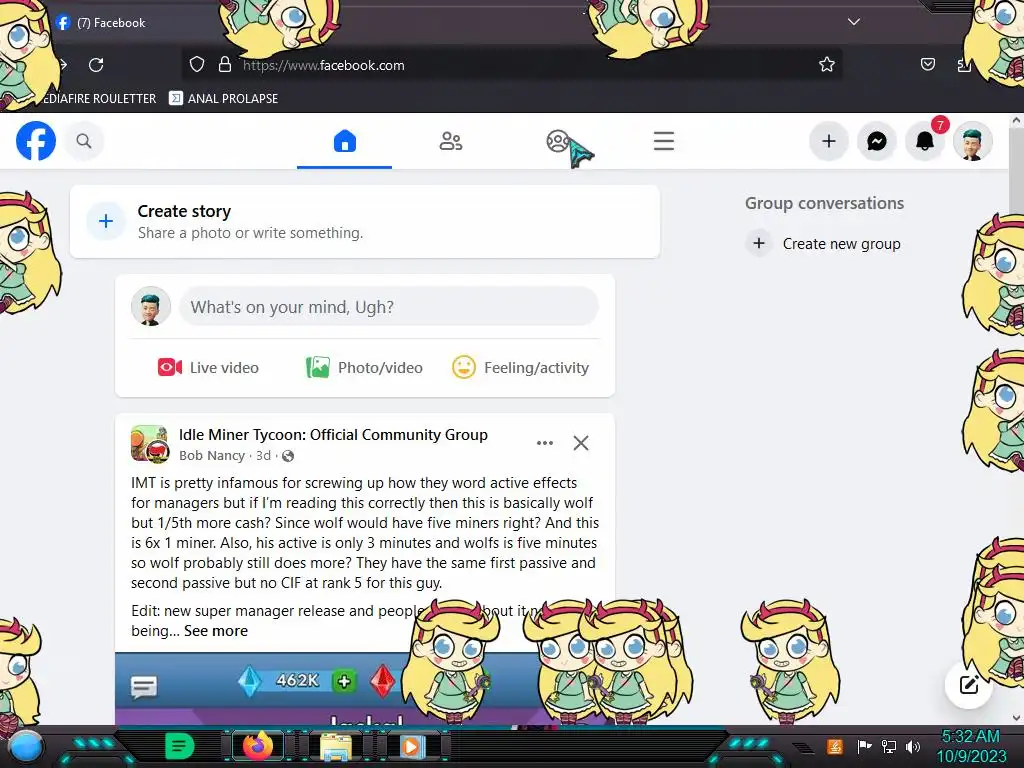
Task: Click the shield tracking protection icon
Action: pos(197,65)
